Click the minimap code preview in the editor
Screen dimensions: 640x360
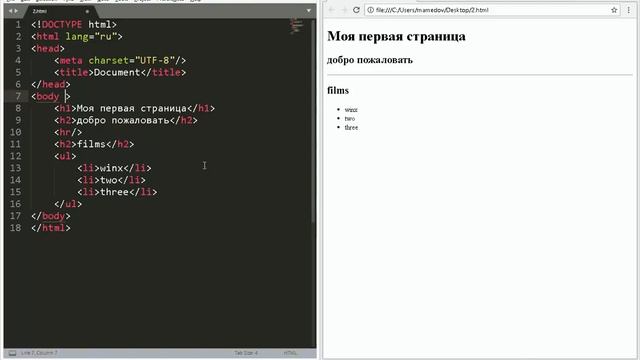coord(296,26)
